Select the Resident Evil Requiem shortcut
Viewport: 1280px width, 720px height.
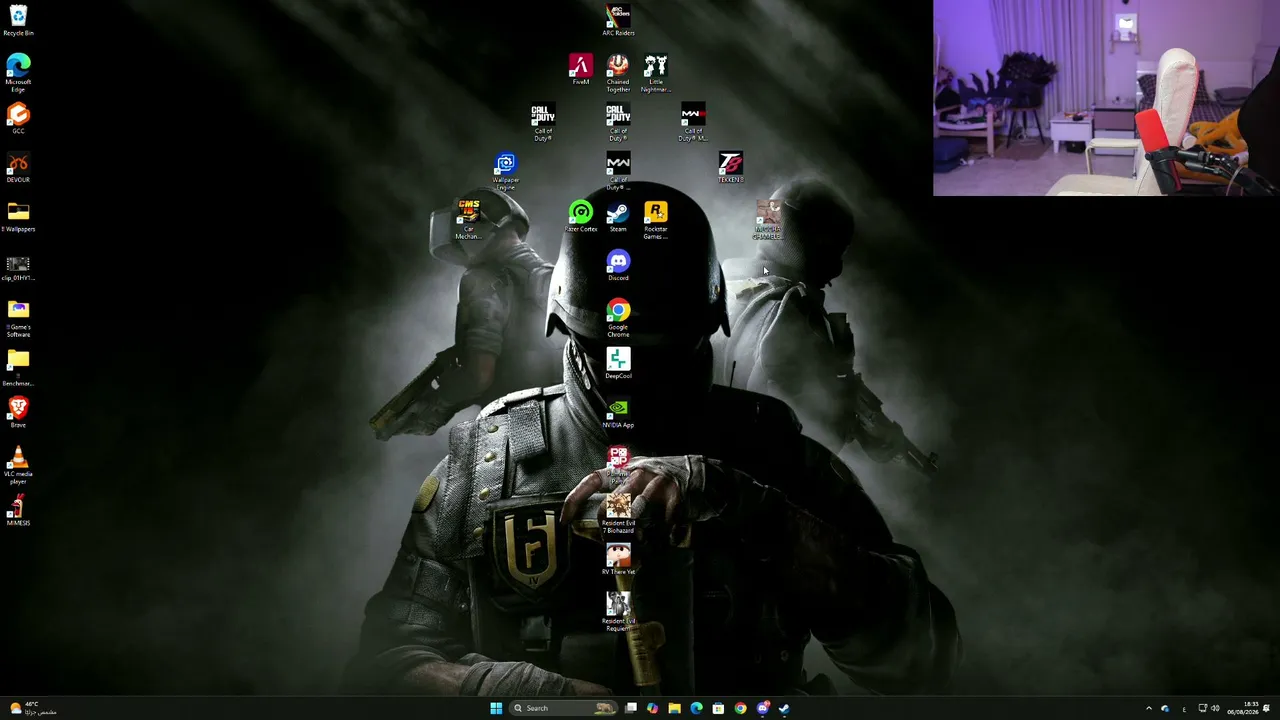point(618,612)
